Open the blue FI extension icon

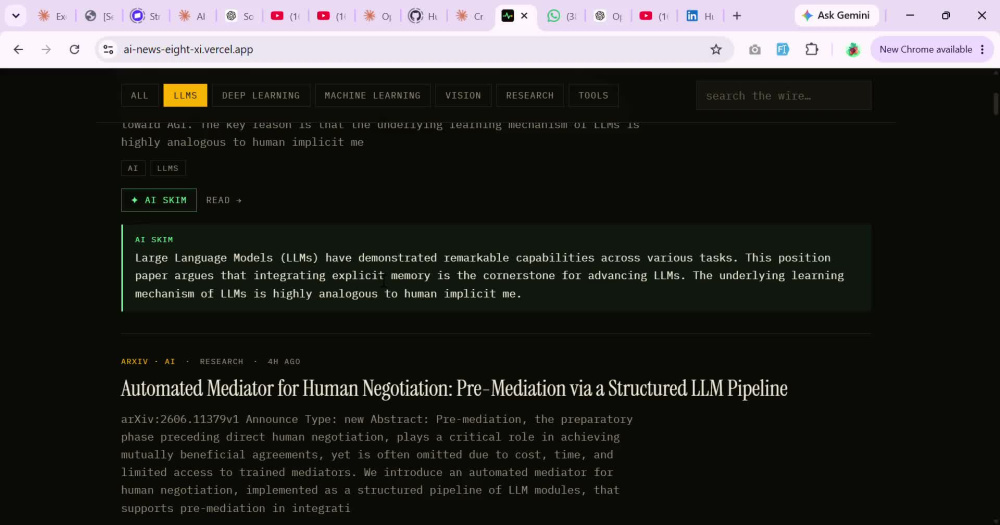point(783,49)
